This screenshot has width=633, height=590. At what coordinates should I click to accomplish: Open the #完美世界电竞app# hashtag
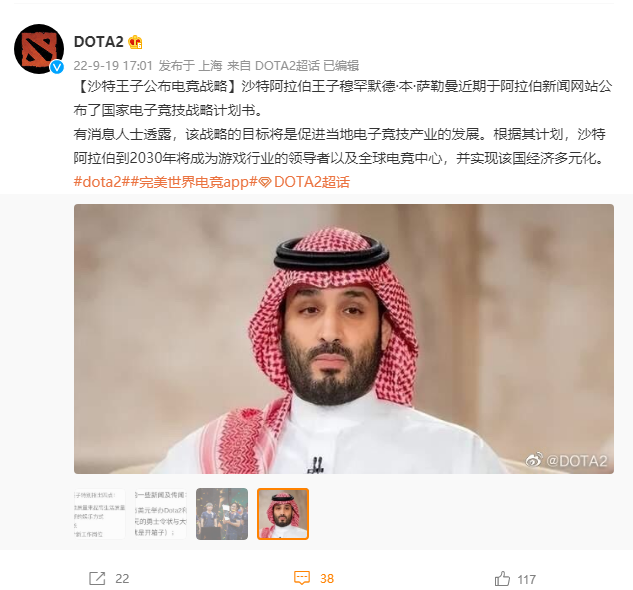pos(193,182)
